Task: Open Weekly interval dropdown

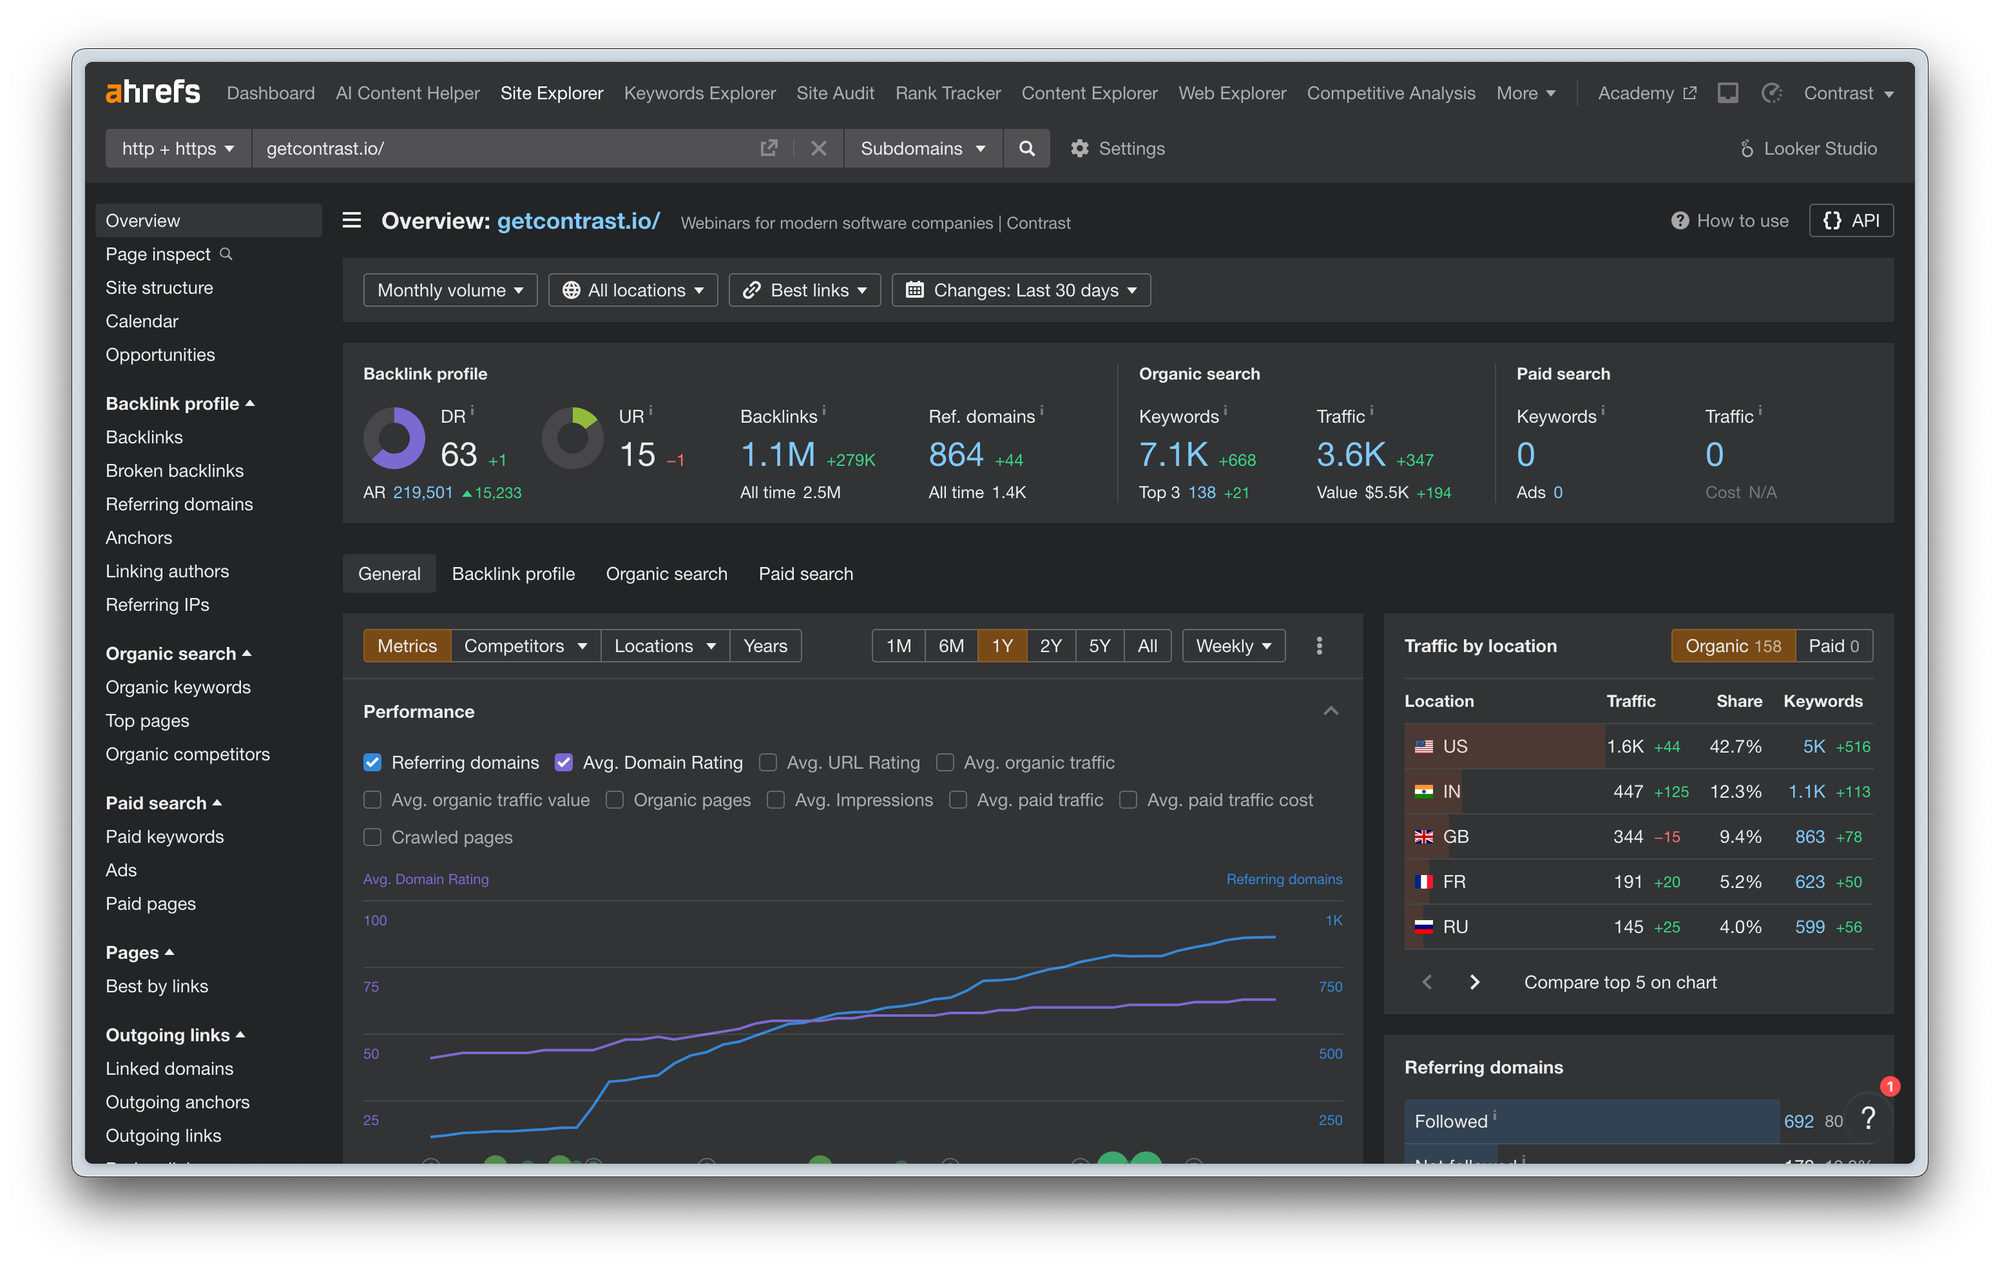Action: tap(1233, 646)
